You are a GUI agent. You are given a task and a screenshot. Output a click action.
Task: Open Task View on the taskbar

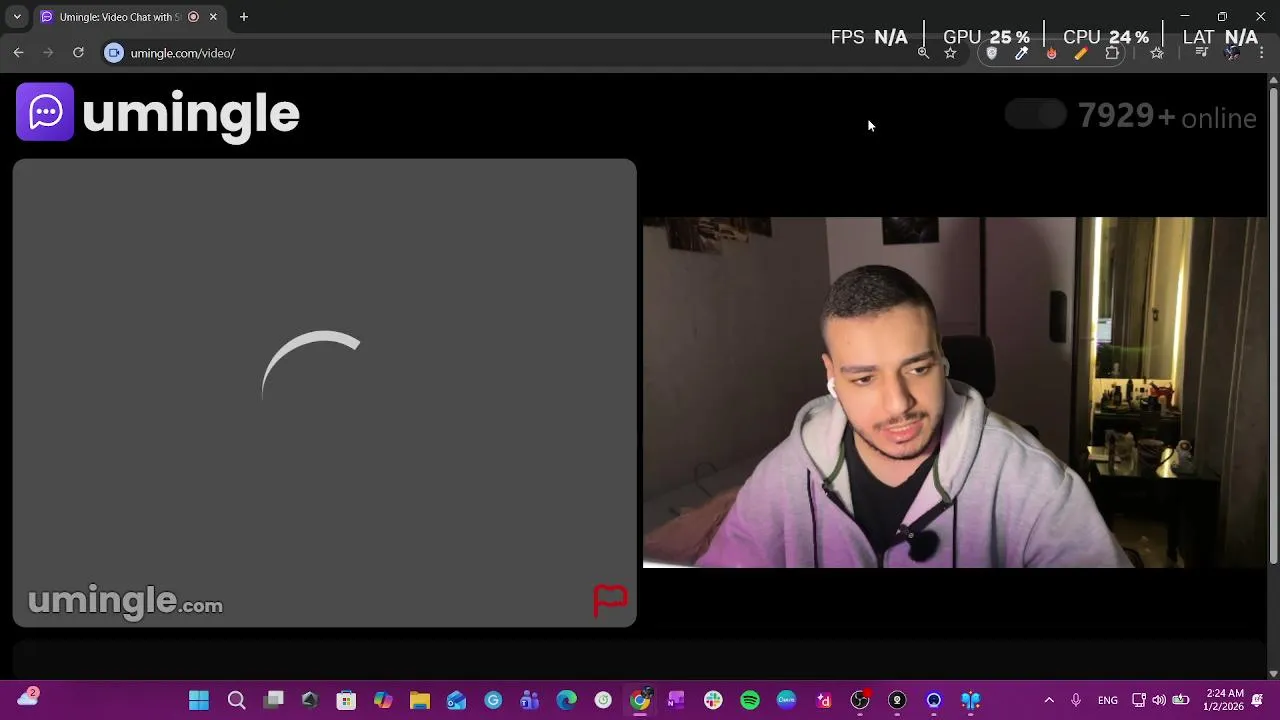tap(273, 700)
